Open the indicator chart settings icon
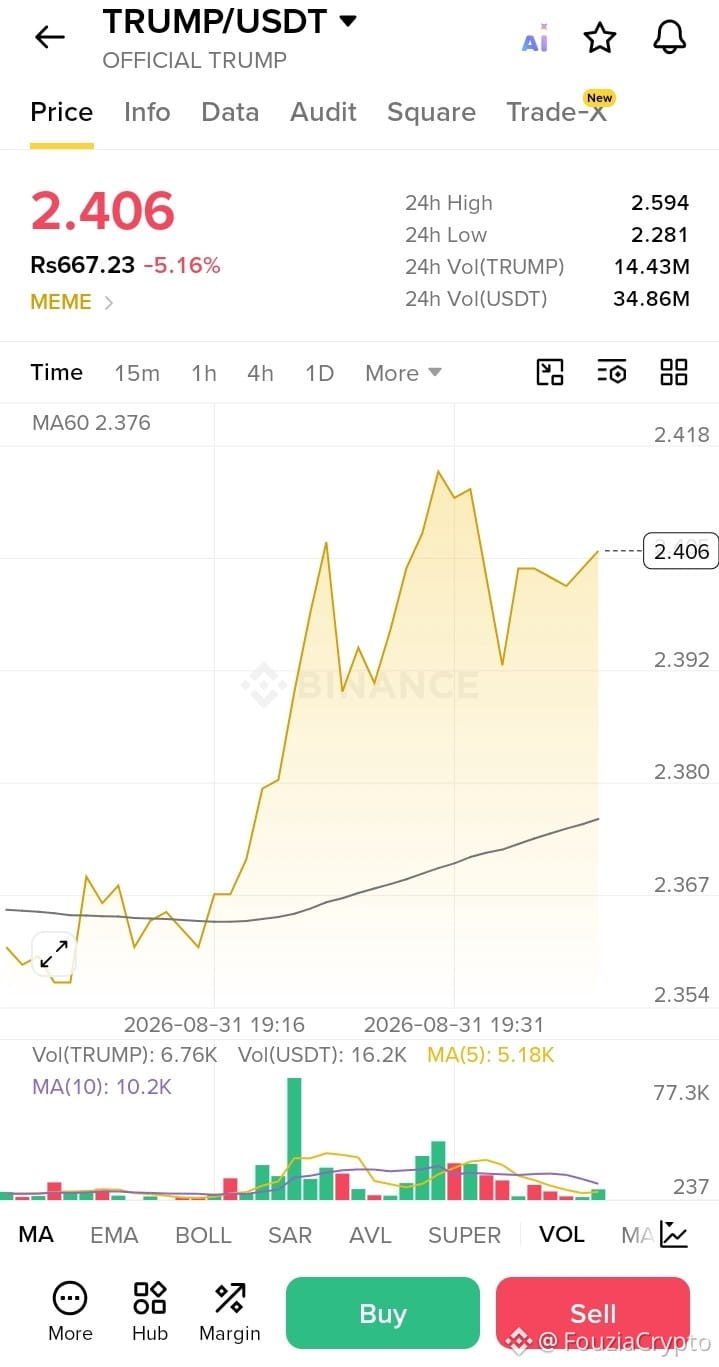719x1367 pixels. (x=675, y=1234)
